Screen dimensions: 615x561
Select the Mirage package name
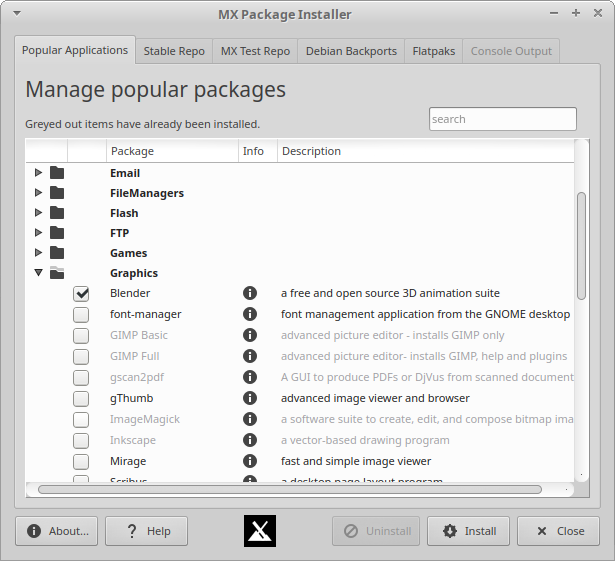[x=128, y=461]
